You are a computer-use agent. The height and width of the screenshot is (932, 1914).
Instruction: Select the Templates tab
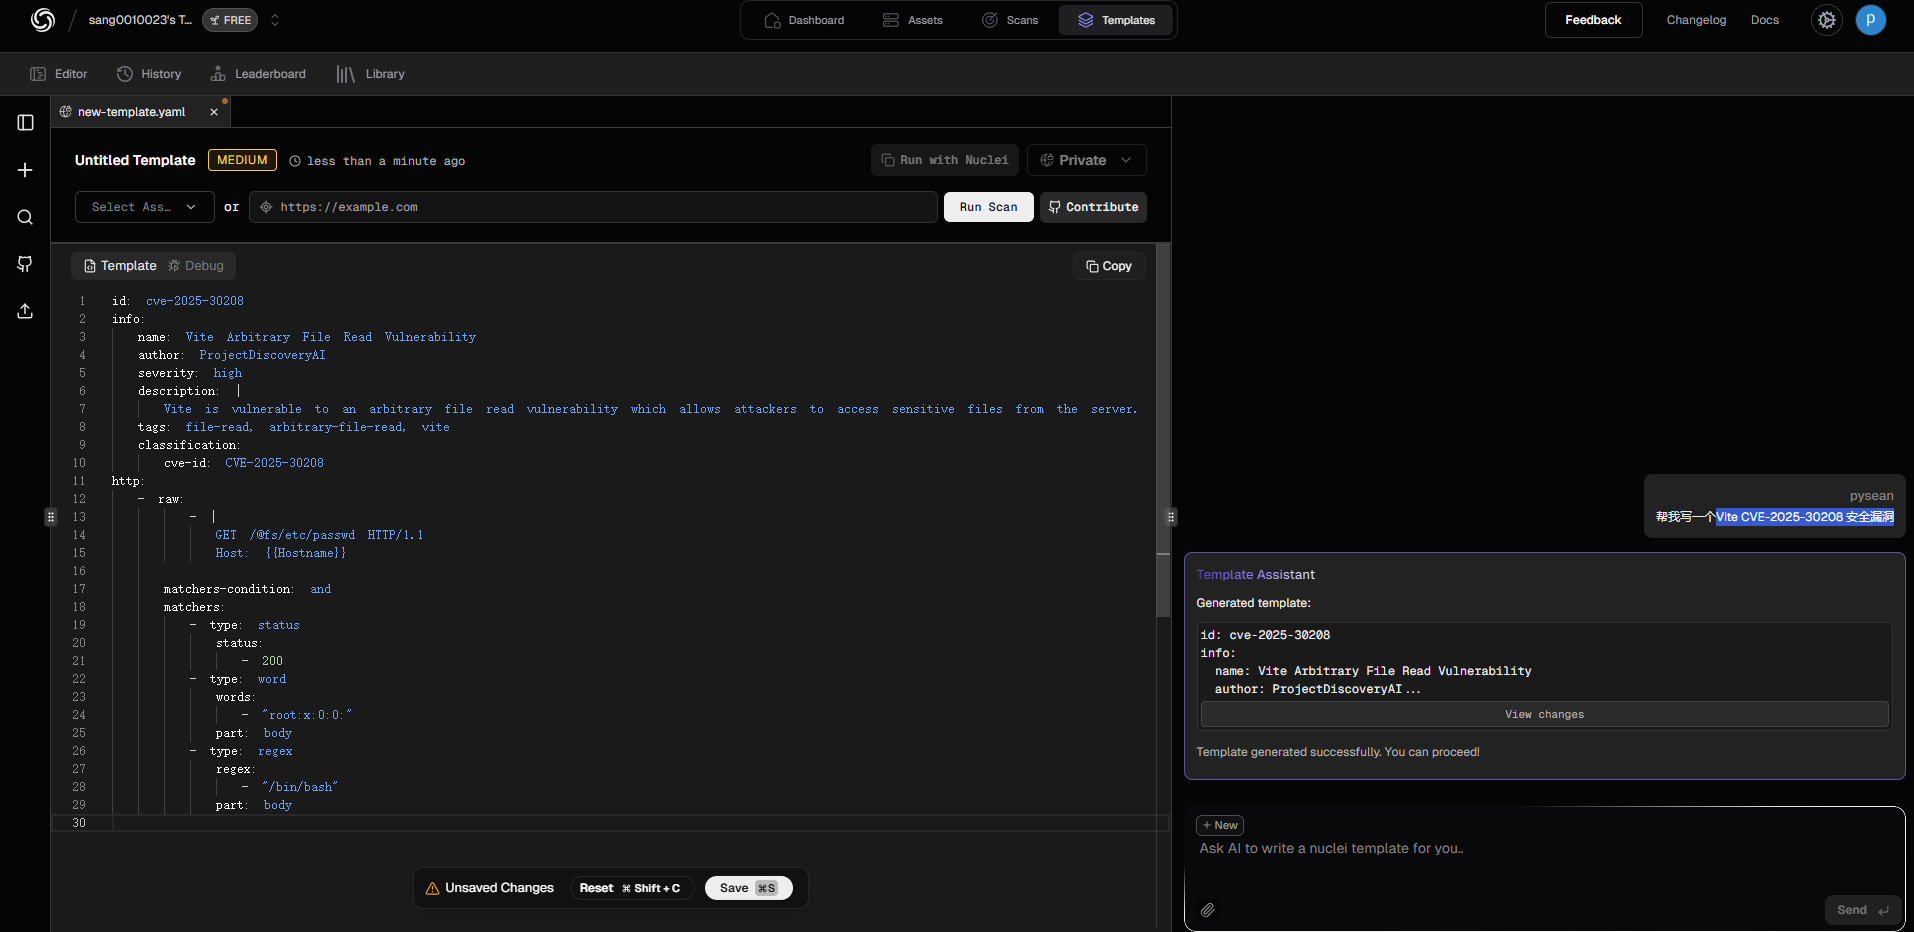pos(1116,20)
